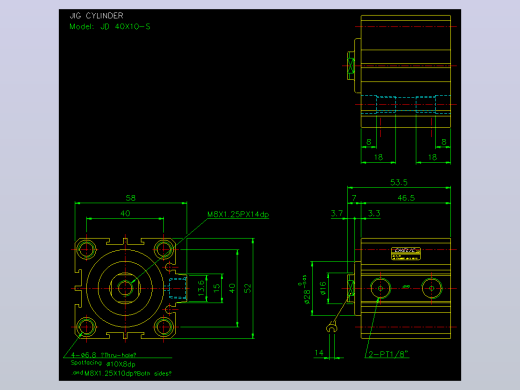
Task: Click the "3.7" dimension value
Action: 337,213
